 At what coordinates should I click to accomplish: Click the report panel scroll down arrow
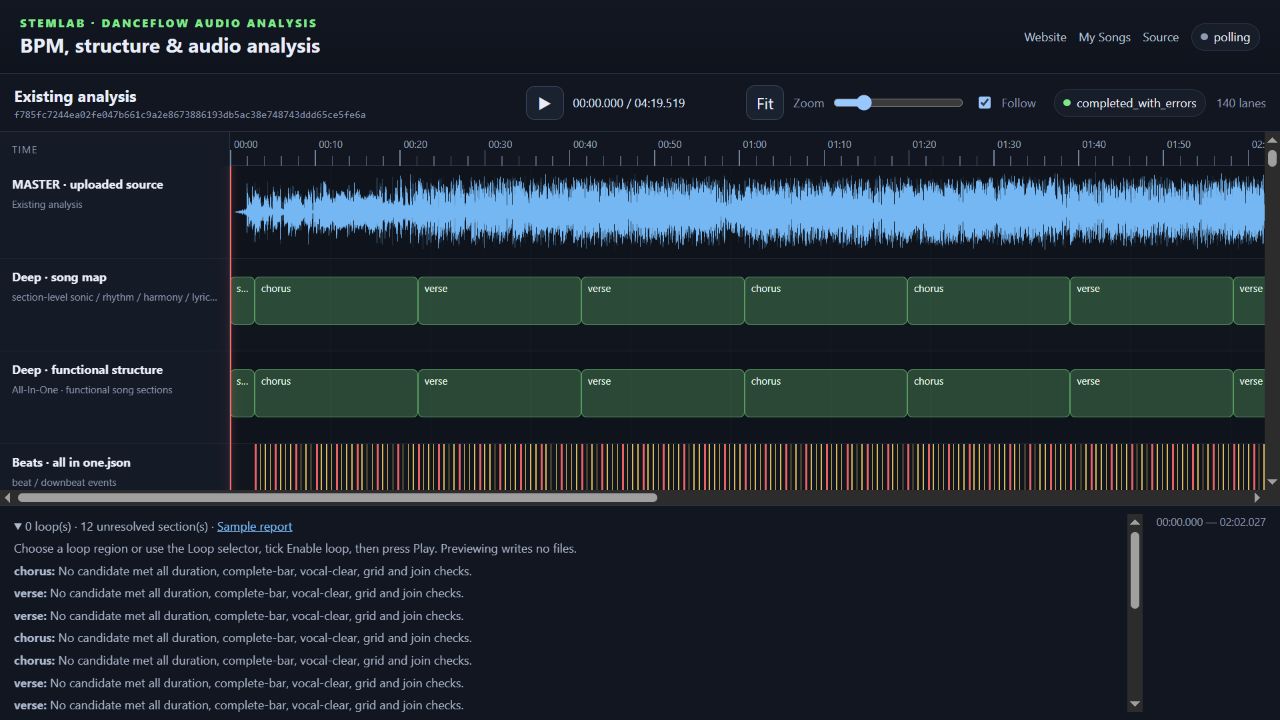point(1135,704)
